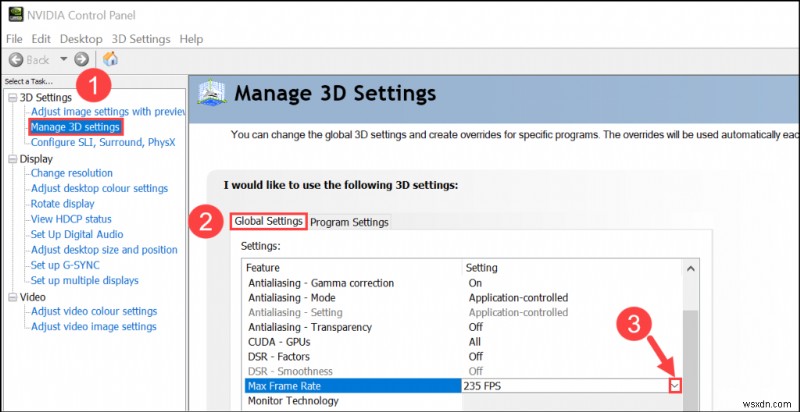The height and width of the screenshot is (412, 800).
Task: Open Change resolution in the sidebar
Action: (71, 173)
